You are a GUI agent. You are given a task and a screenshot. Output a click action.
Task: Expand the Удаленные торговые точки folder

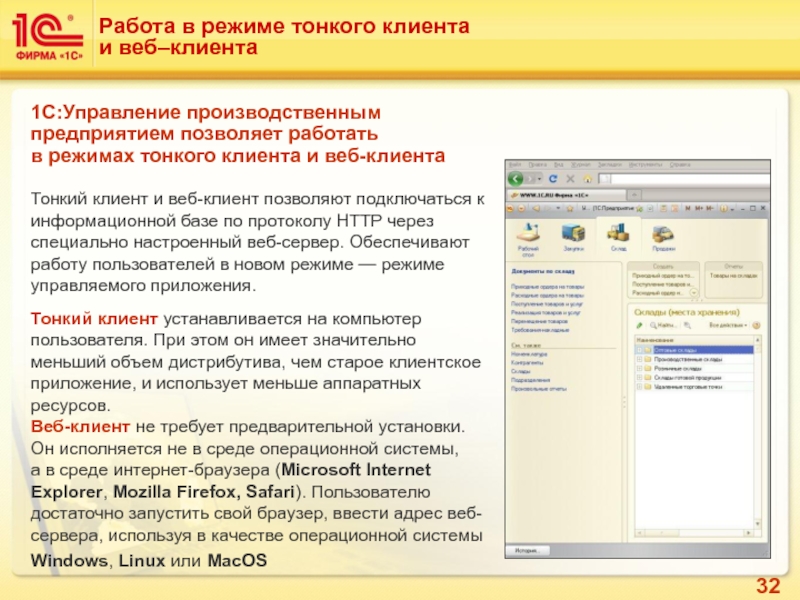(639, 387)
